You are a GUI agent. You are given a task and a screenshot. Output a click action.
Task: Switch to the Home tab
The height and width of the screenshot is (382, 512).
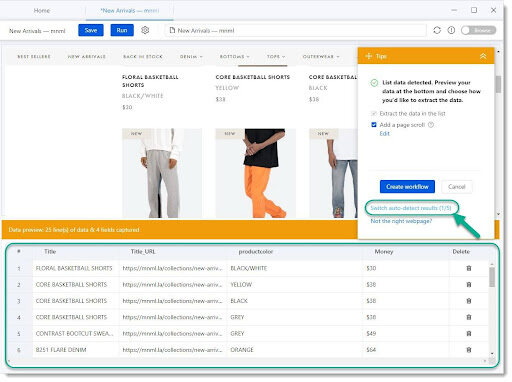[42, 11]
